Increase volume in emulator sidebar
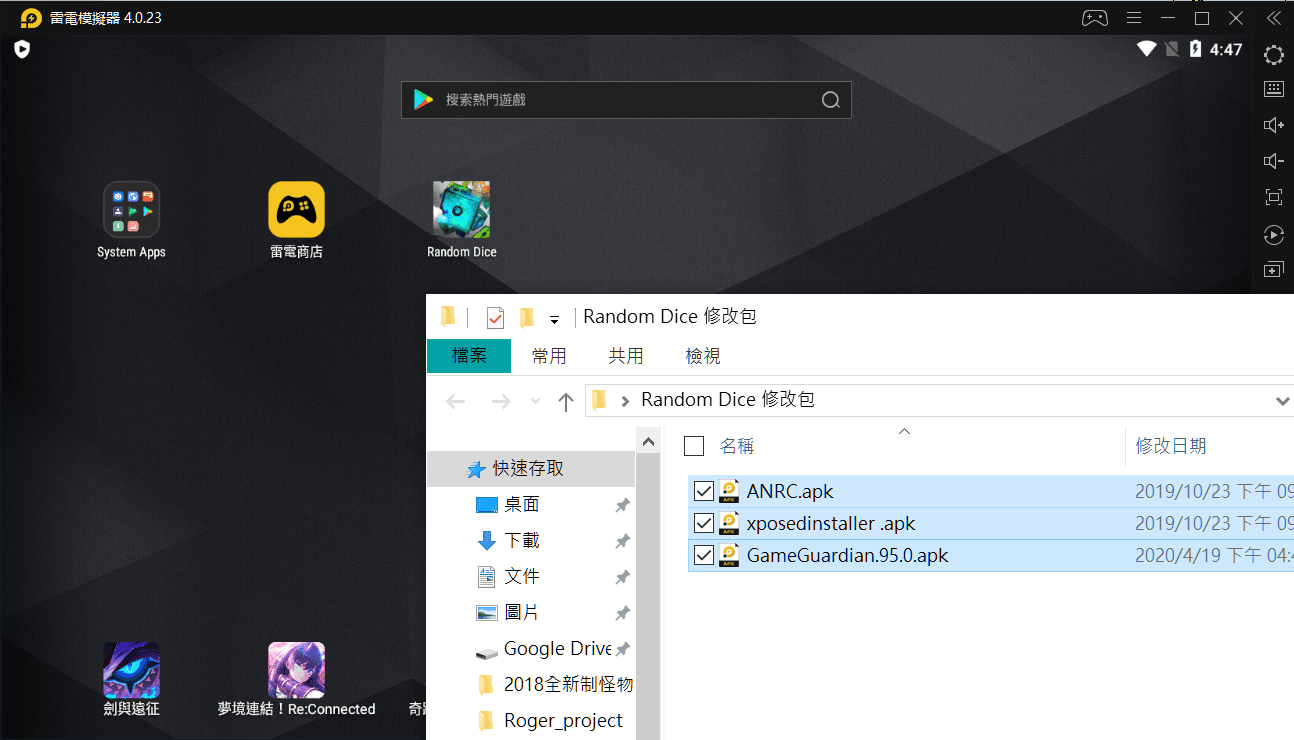Image resolution: width=1294 pixels, height=740 pixels. coord(1273,125)
